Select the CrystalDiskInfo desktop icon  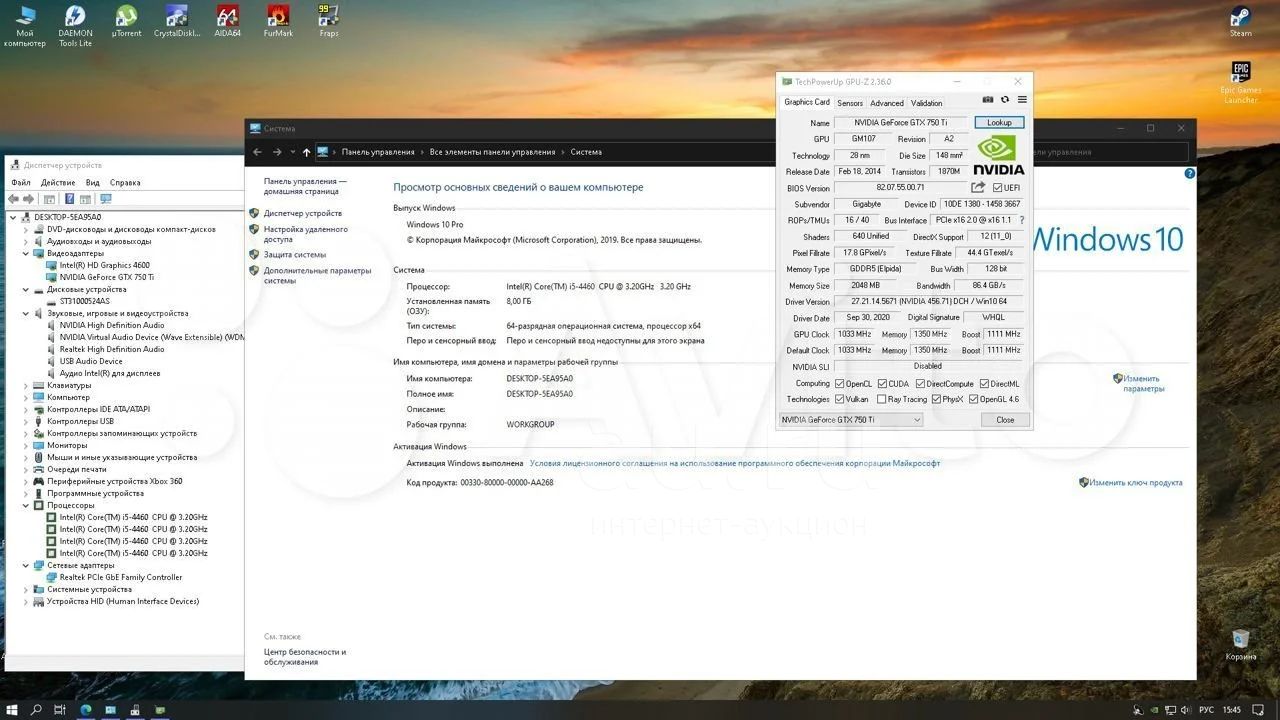(177, 21)
